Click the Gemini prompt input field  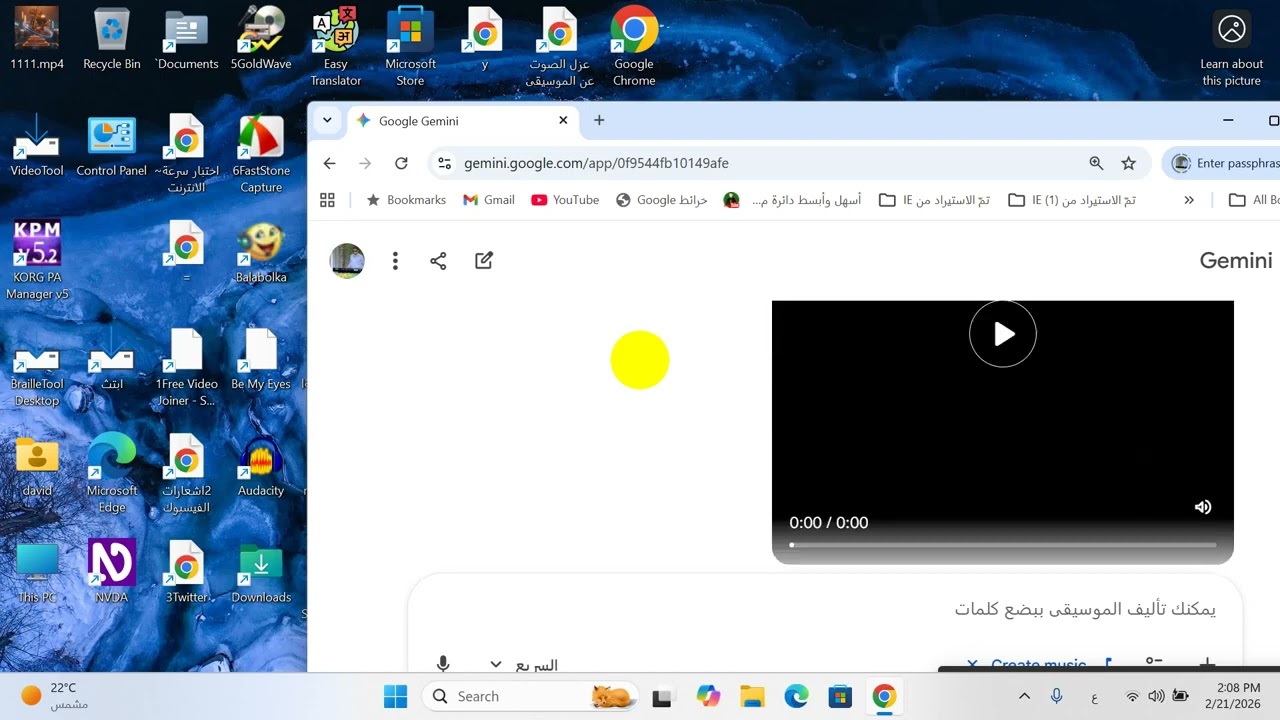(825, 609)
